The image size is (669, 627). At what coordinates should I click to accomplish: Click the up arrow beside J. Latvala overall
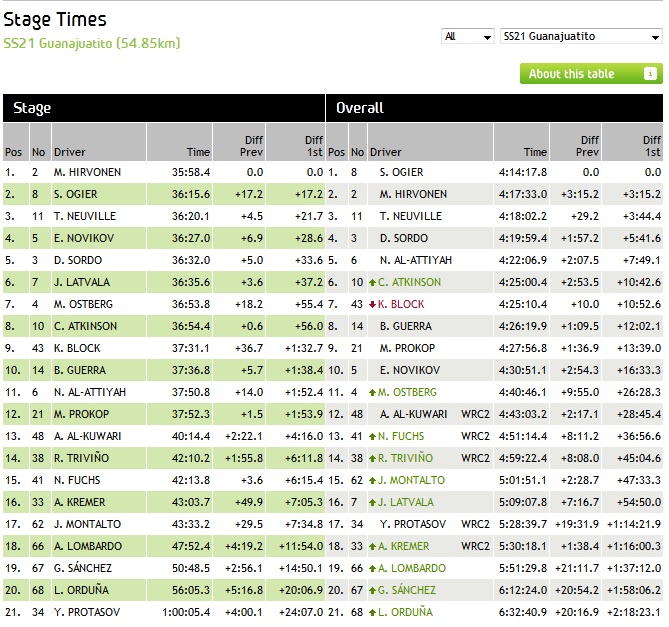click(373, 502)
